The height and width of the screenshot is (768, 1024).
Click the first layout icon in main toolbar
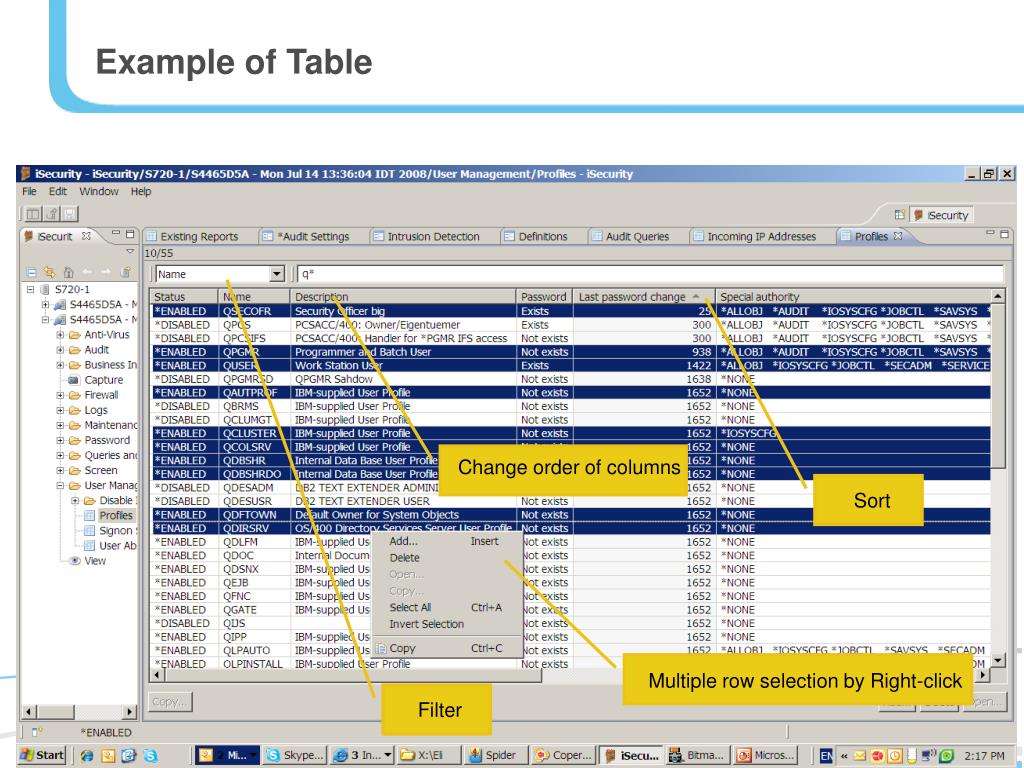tap(33, 214)
